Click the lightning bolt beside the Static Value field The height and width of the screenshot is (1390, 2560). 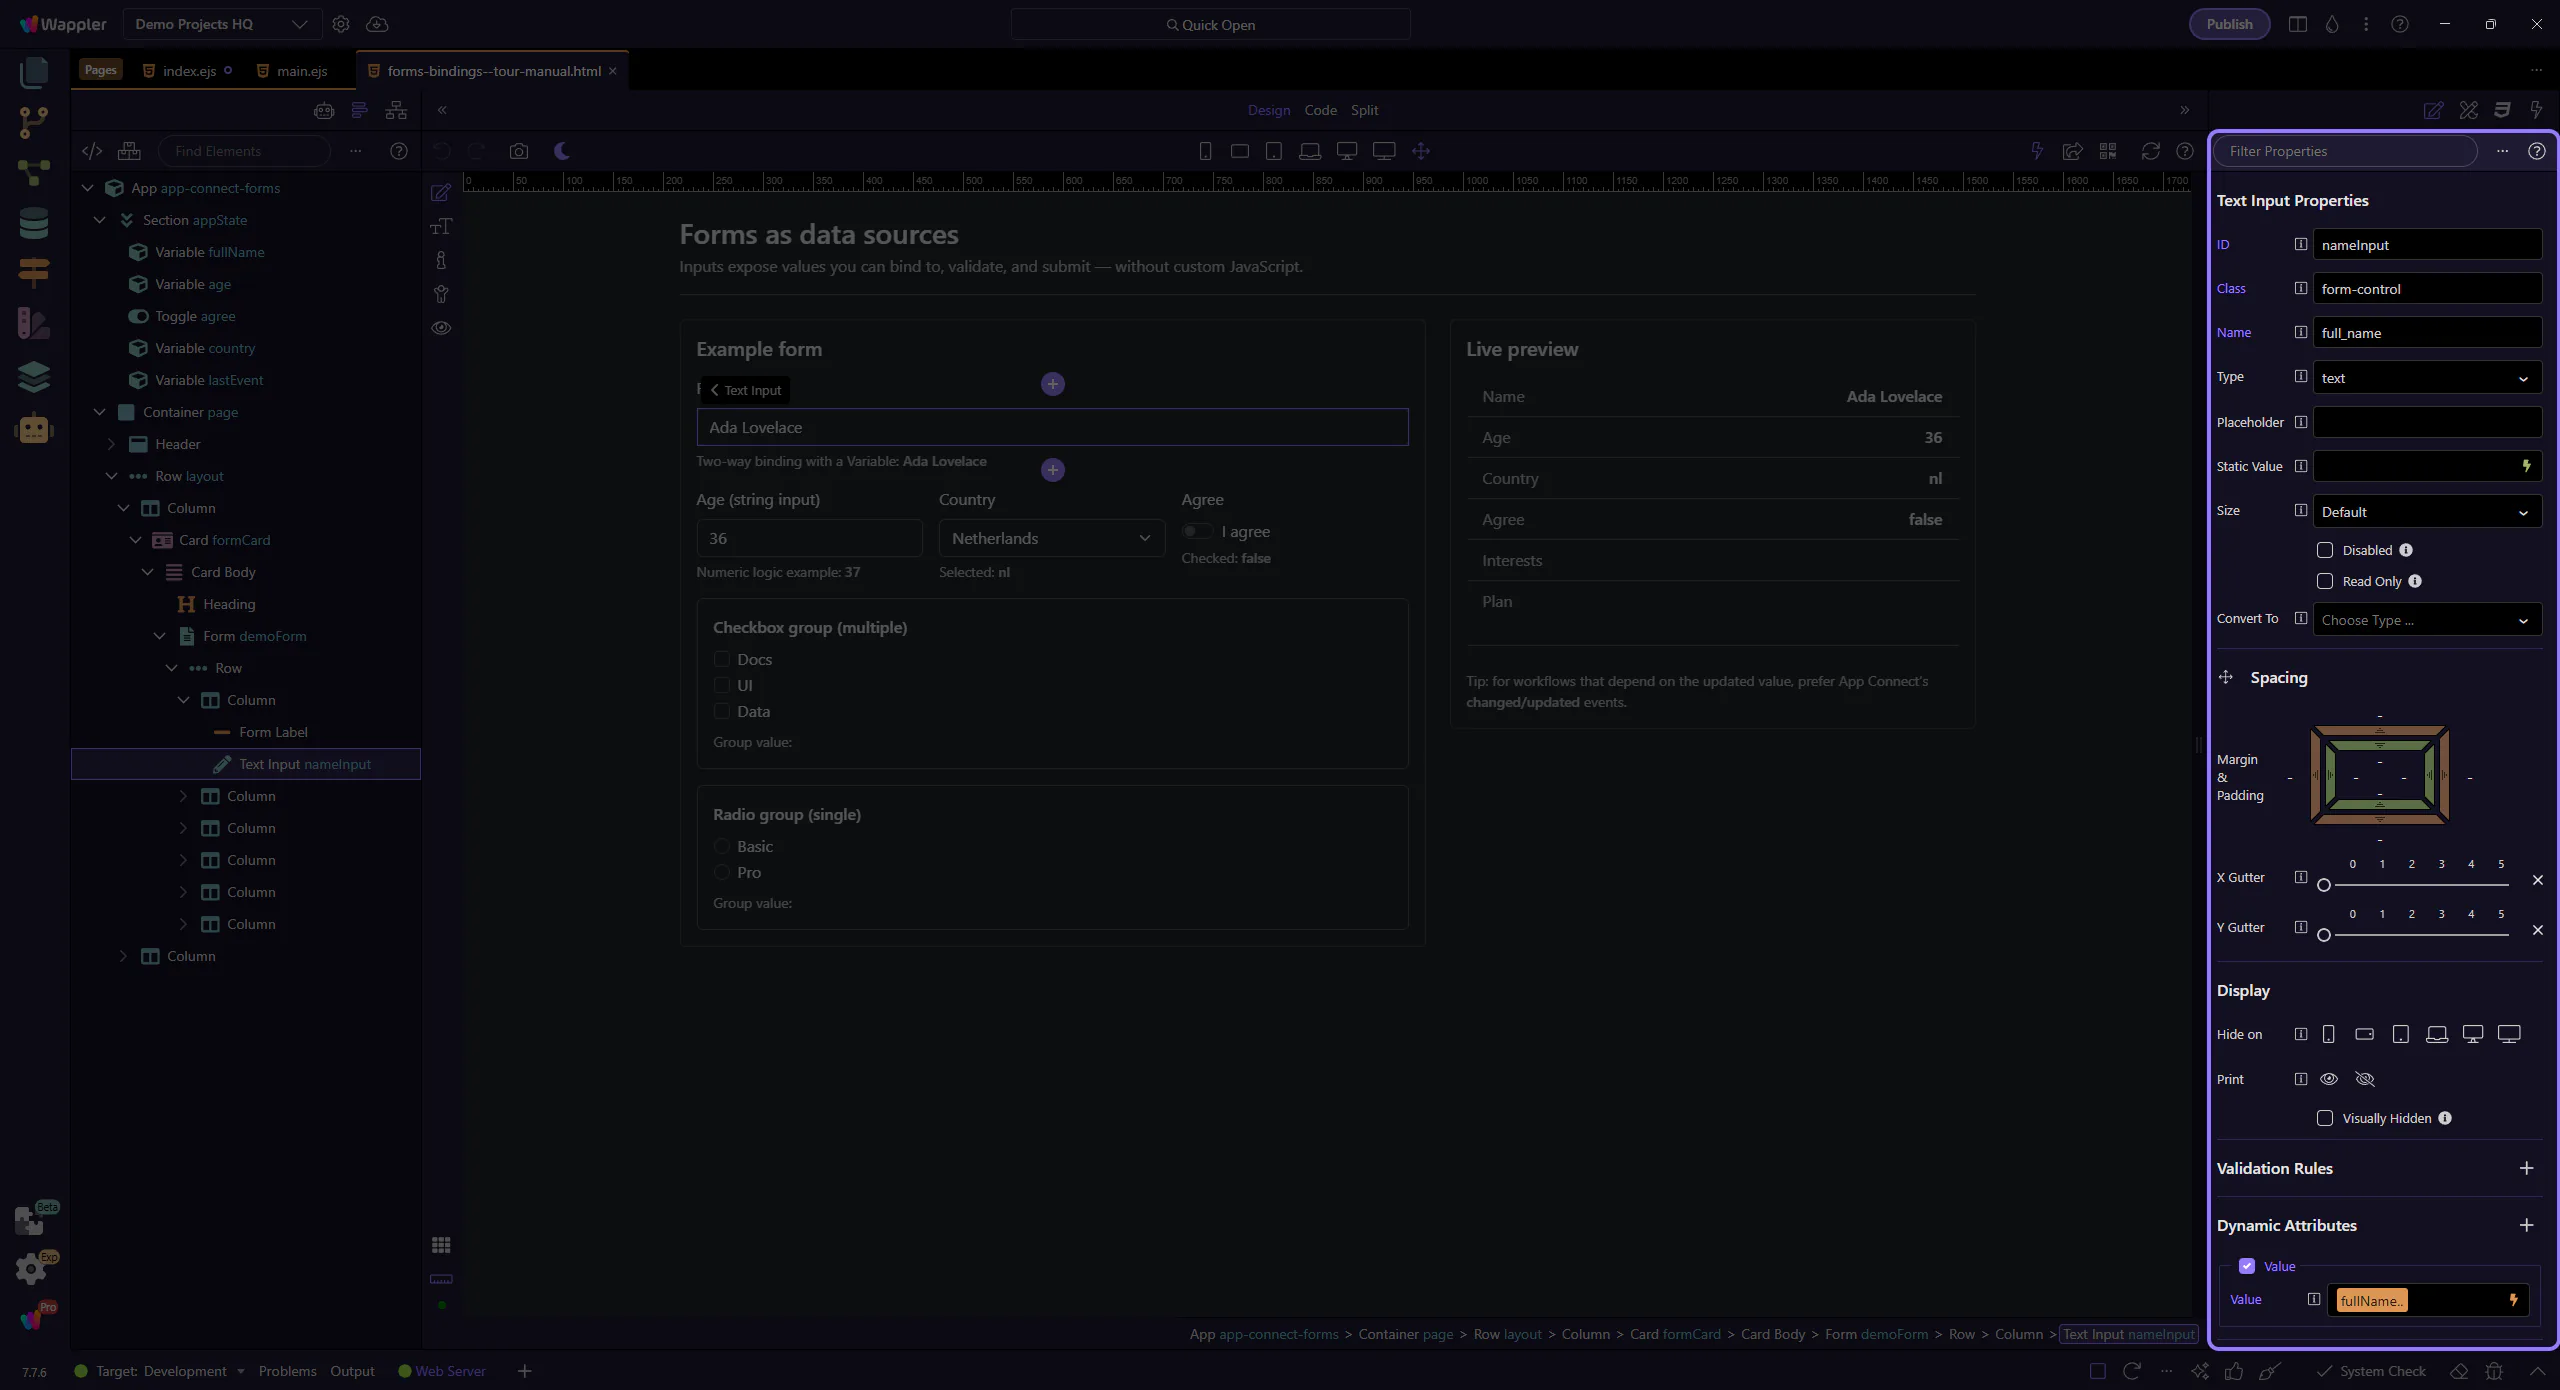(x=2526, y=466)
